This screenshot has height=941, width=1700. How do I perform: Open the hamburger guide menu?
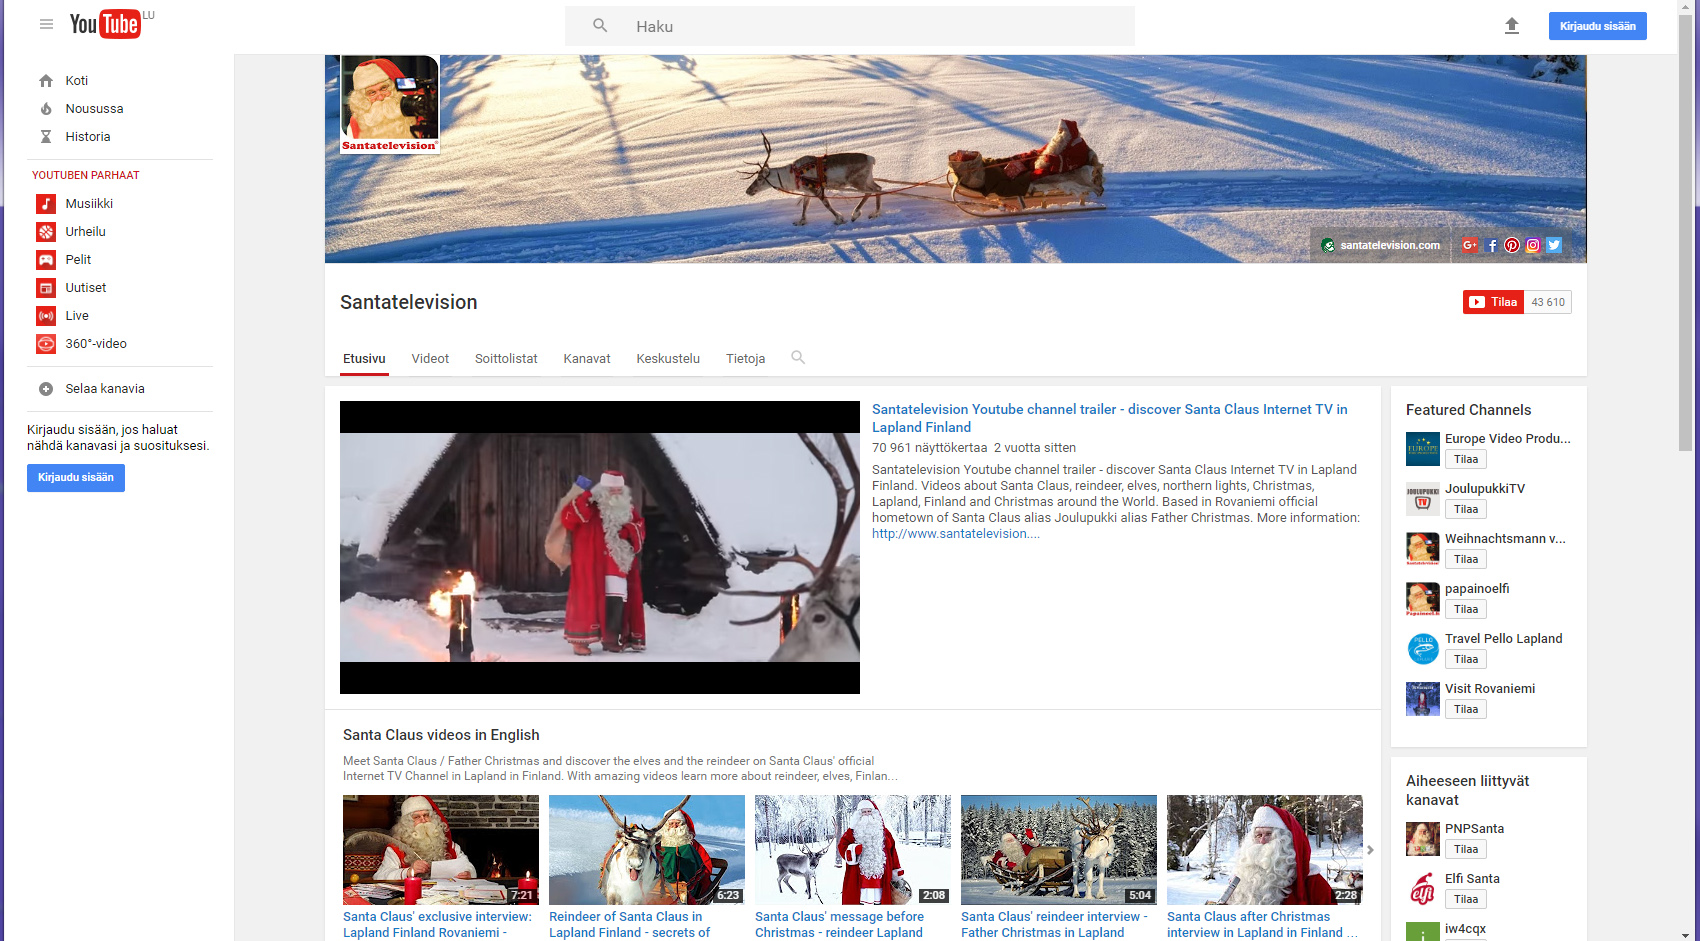46,24
